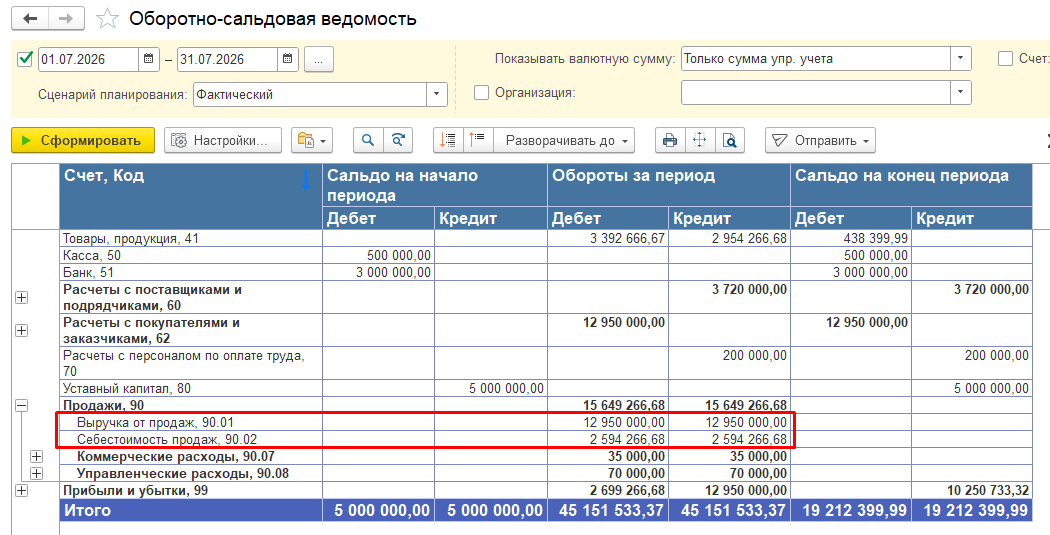
Task: Open report variants folder dropdown
Action: (x=312, y=141)
